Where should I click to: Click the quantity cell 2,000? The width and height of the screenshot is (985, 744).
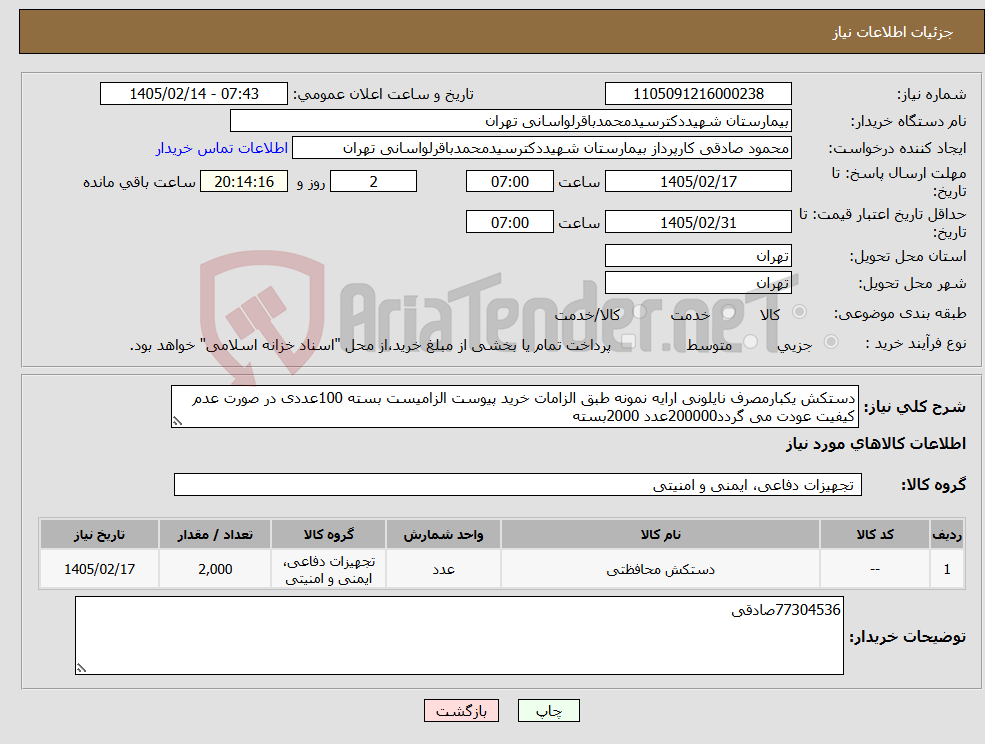(215, 569)
